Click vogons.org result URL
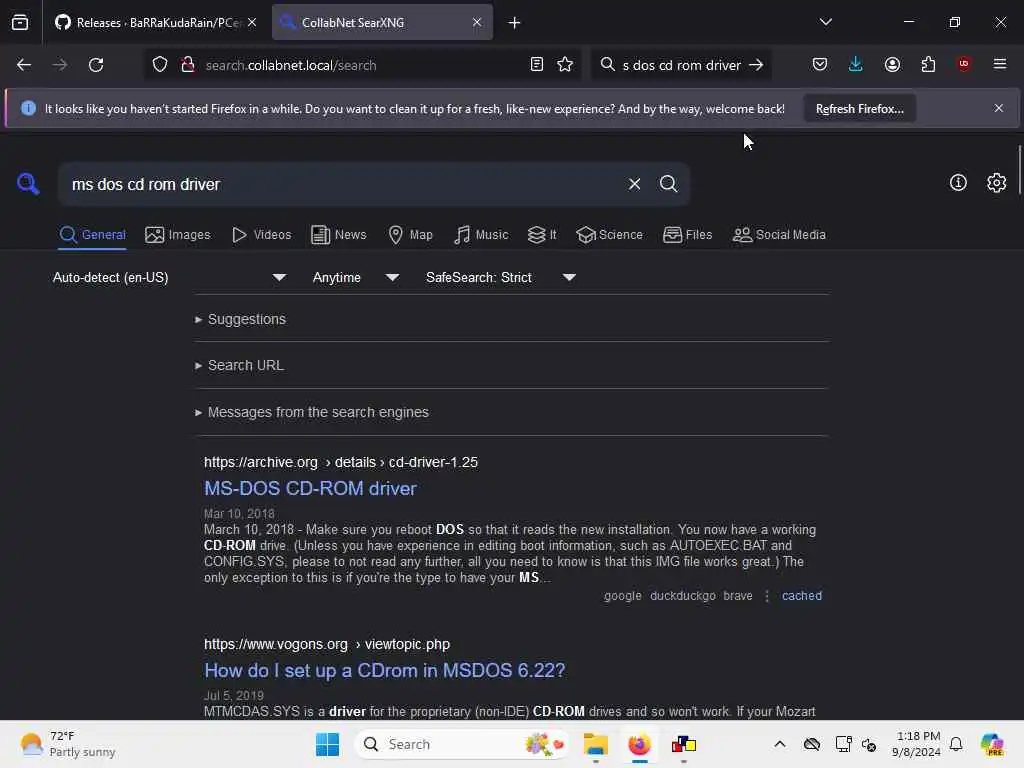 point(327,644)
